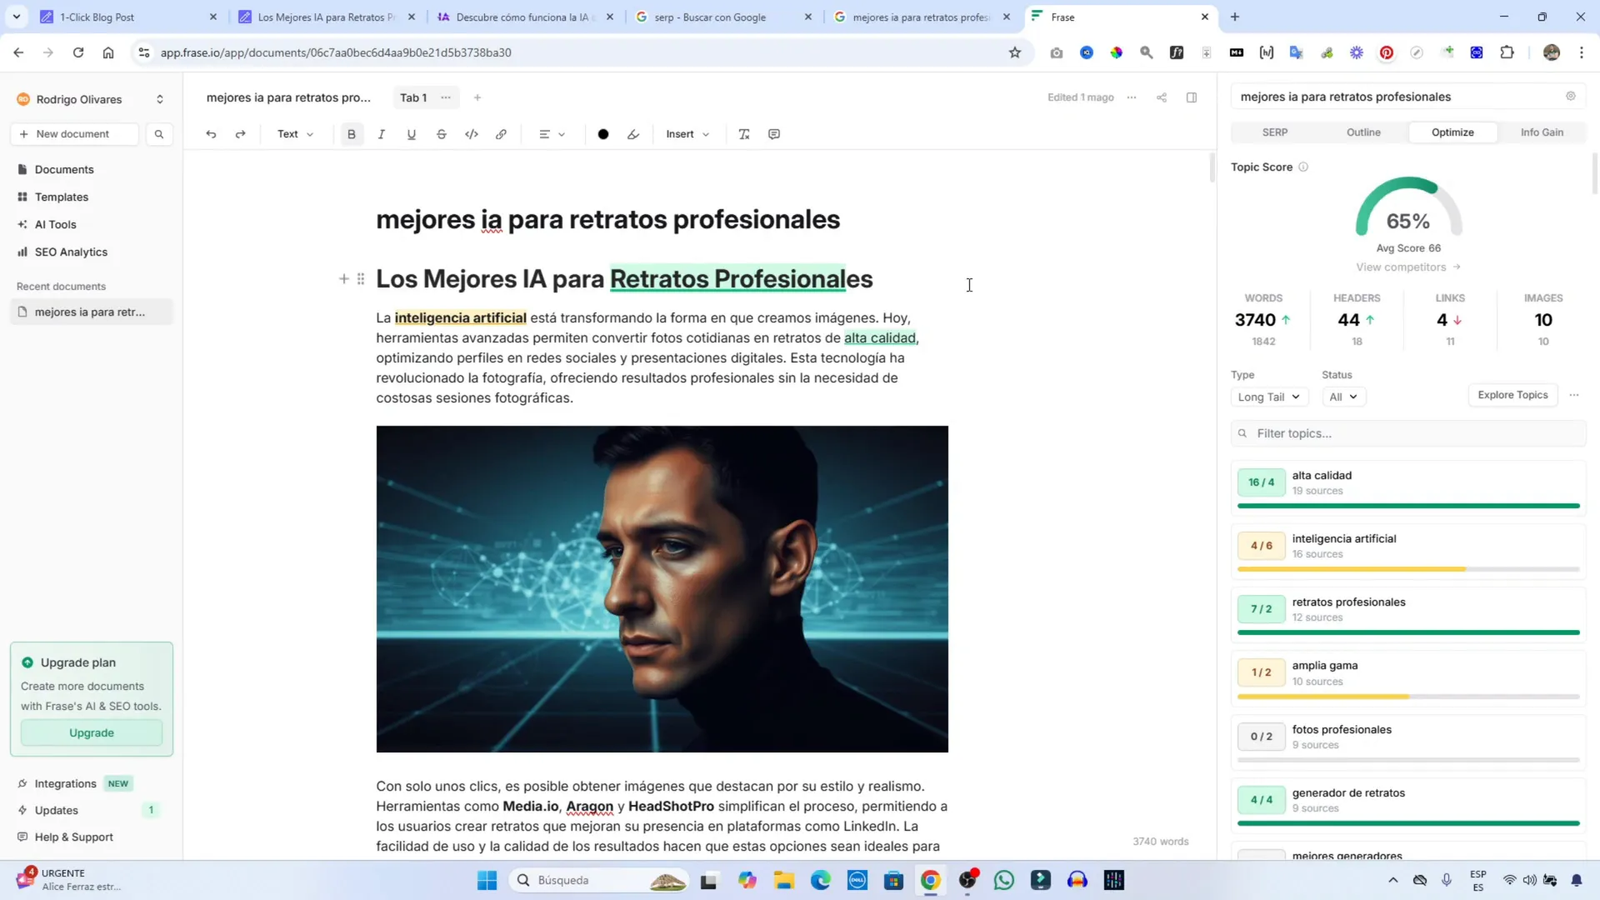1600x900 pixels.
Task: Click the undo arrow icon
Action: 210,133
